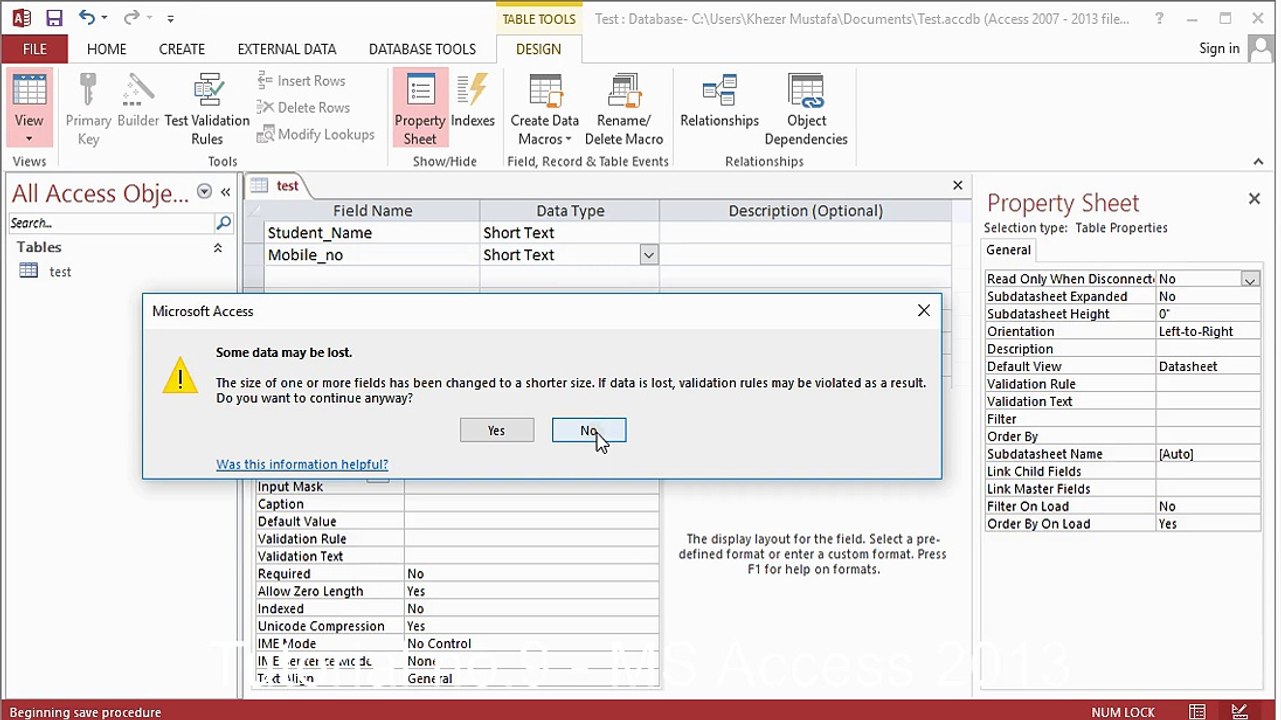Open the Relationships tool

coord(720,100)
